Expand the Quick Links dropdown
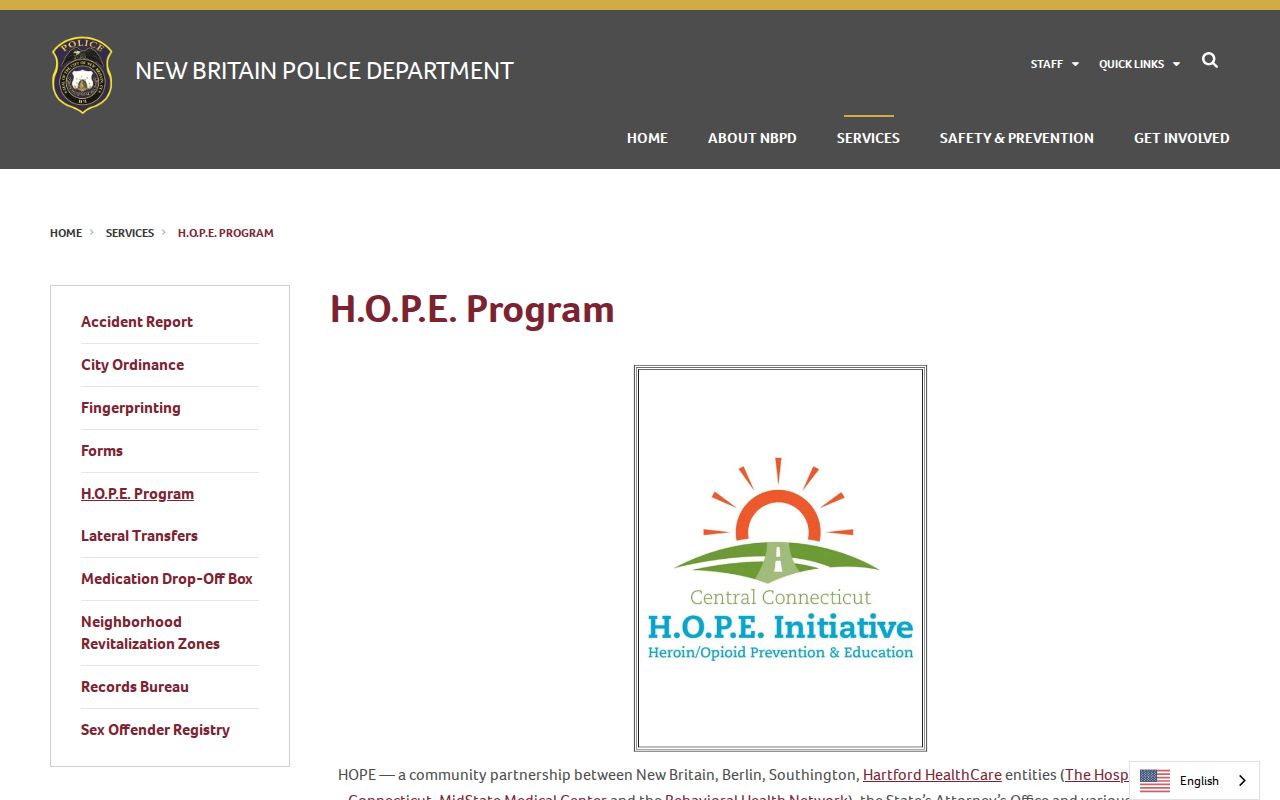 1139,64
